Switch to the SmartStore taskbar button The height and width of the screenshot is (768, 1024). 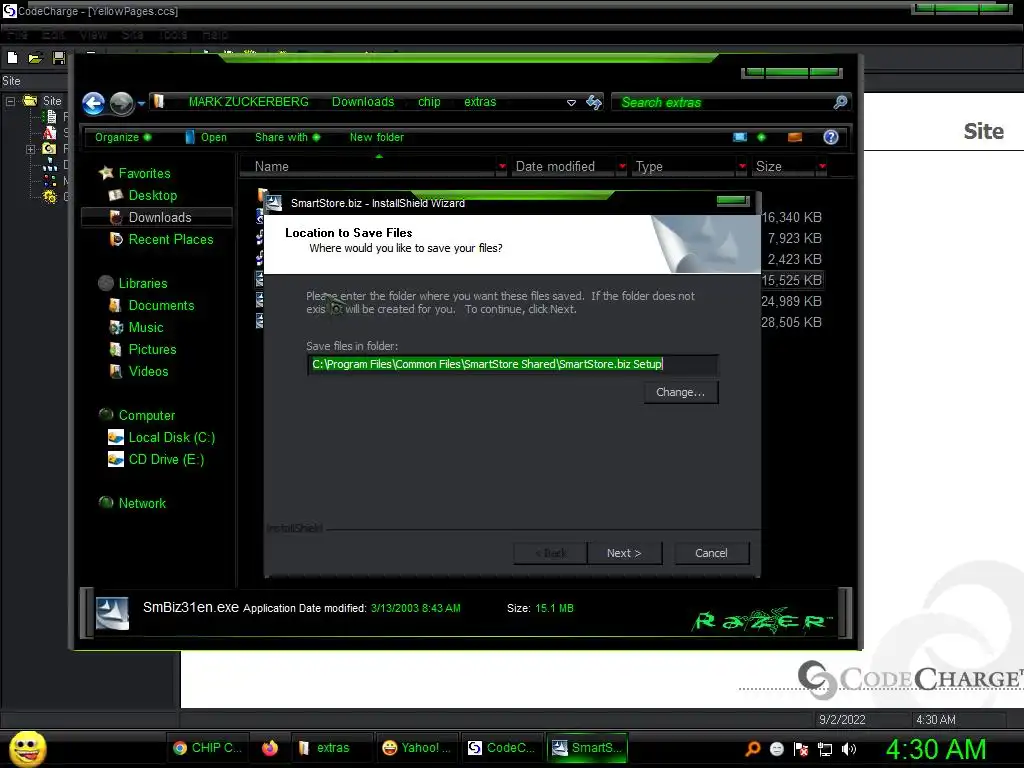586,748
